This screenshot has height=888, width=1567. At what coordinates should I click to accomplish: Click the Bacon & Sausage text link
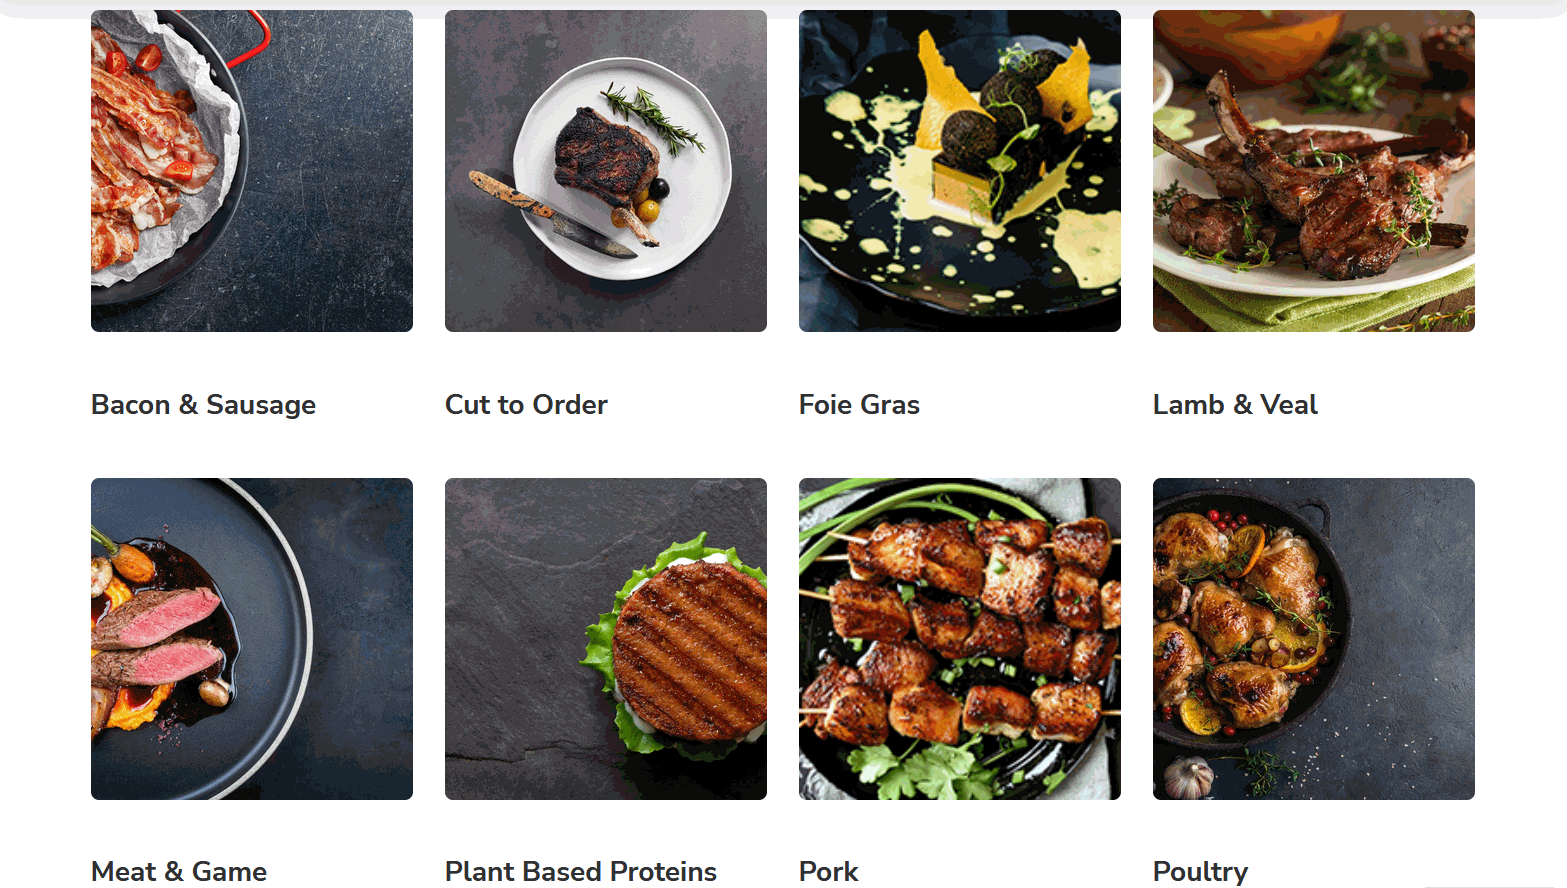coord(204,405)
